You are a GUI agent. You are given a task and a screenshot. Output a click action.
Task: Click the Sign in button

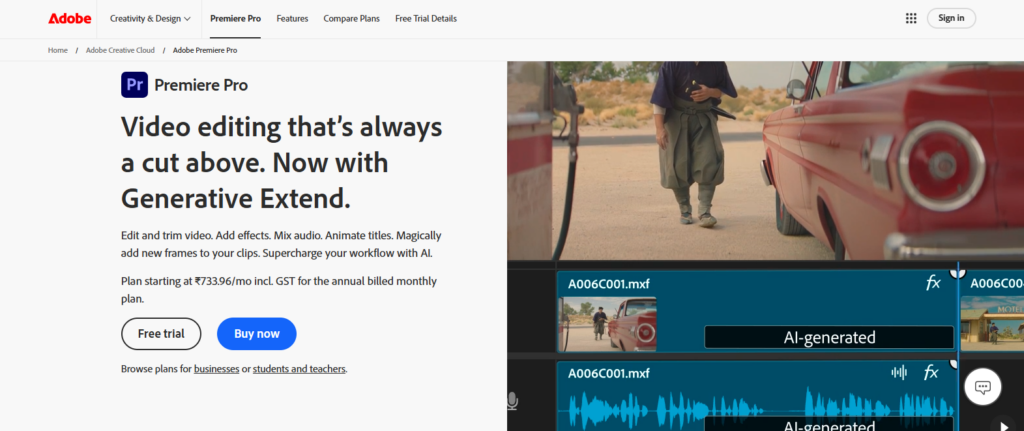[x=951, y=18]
